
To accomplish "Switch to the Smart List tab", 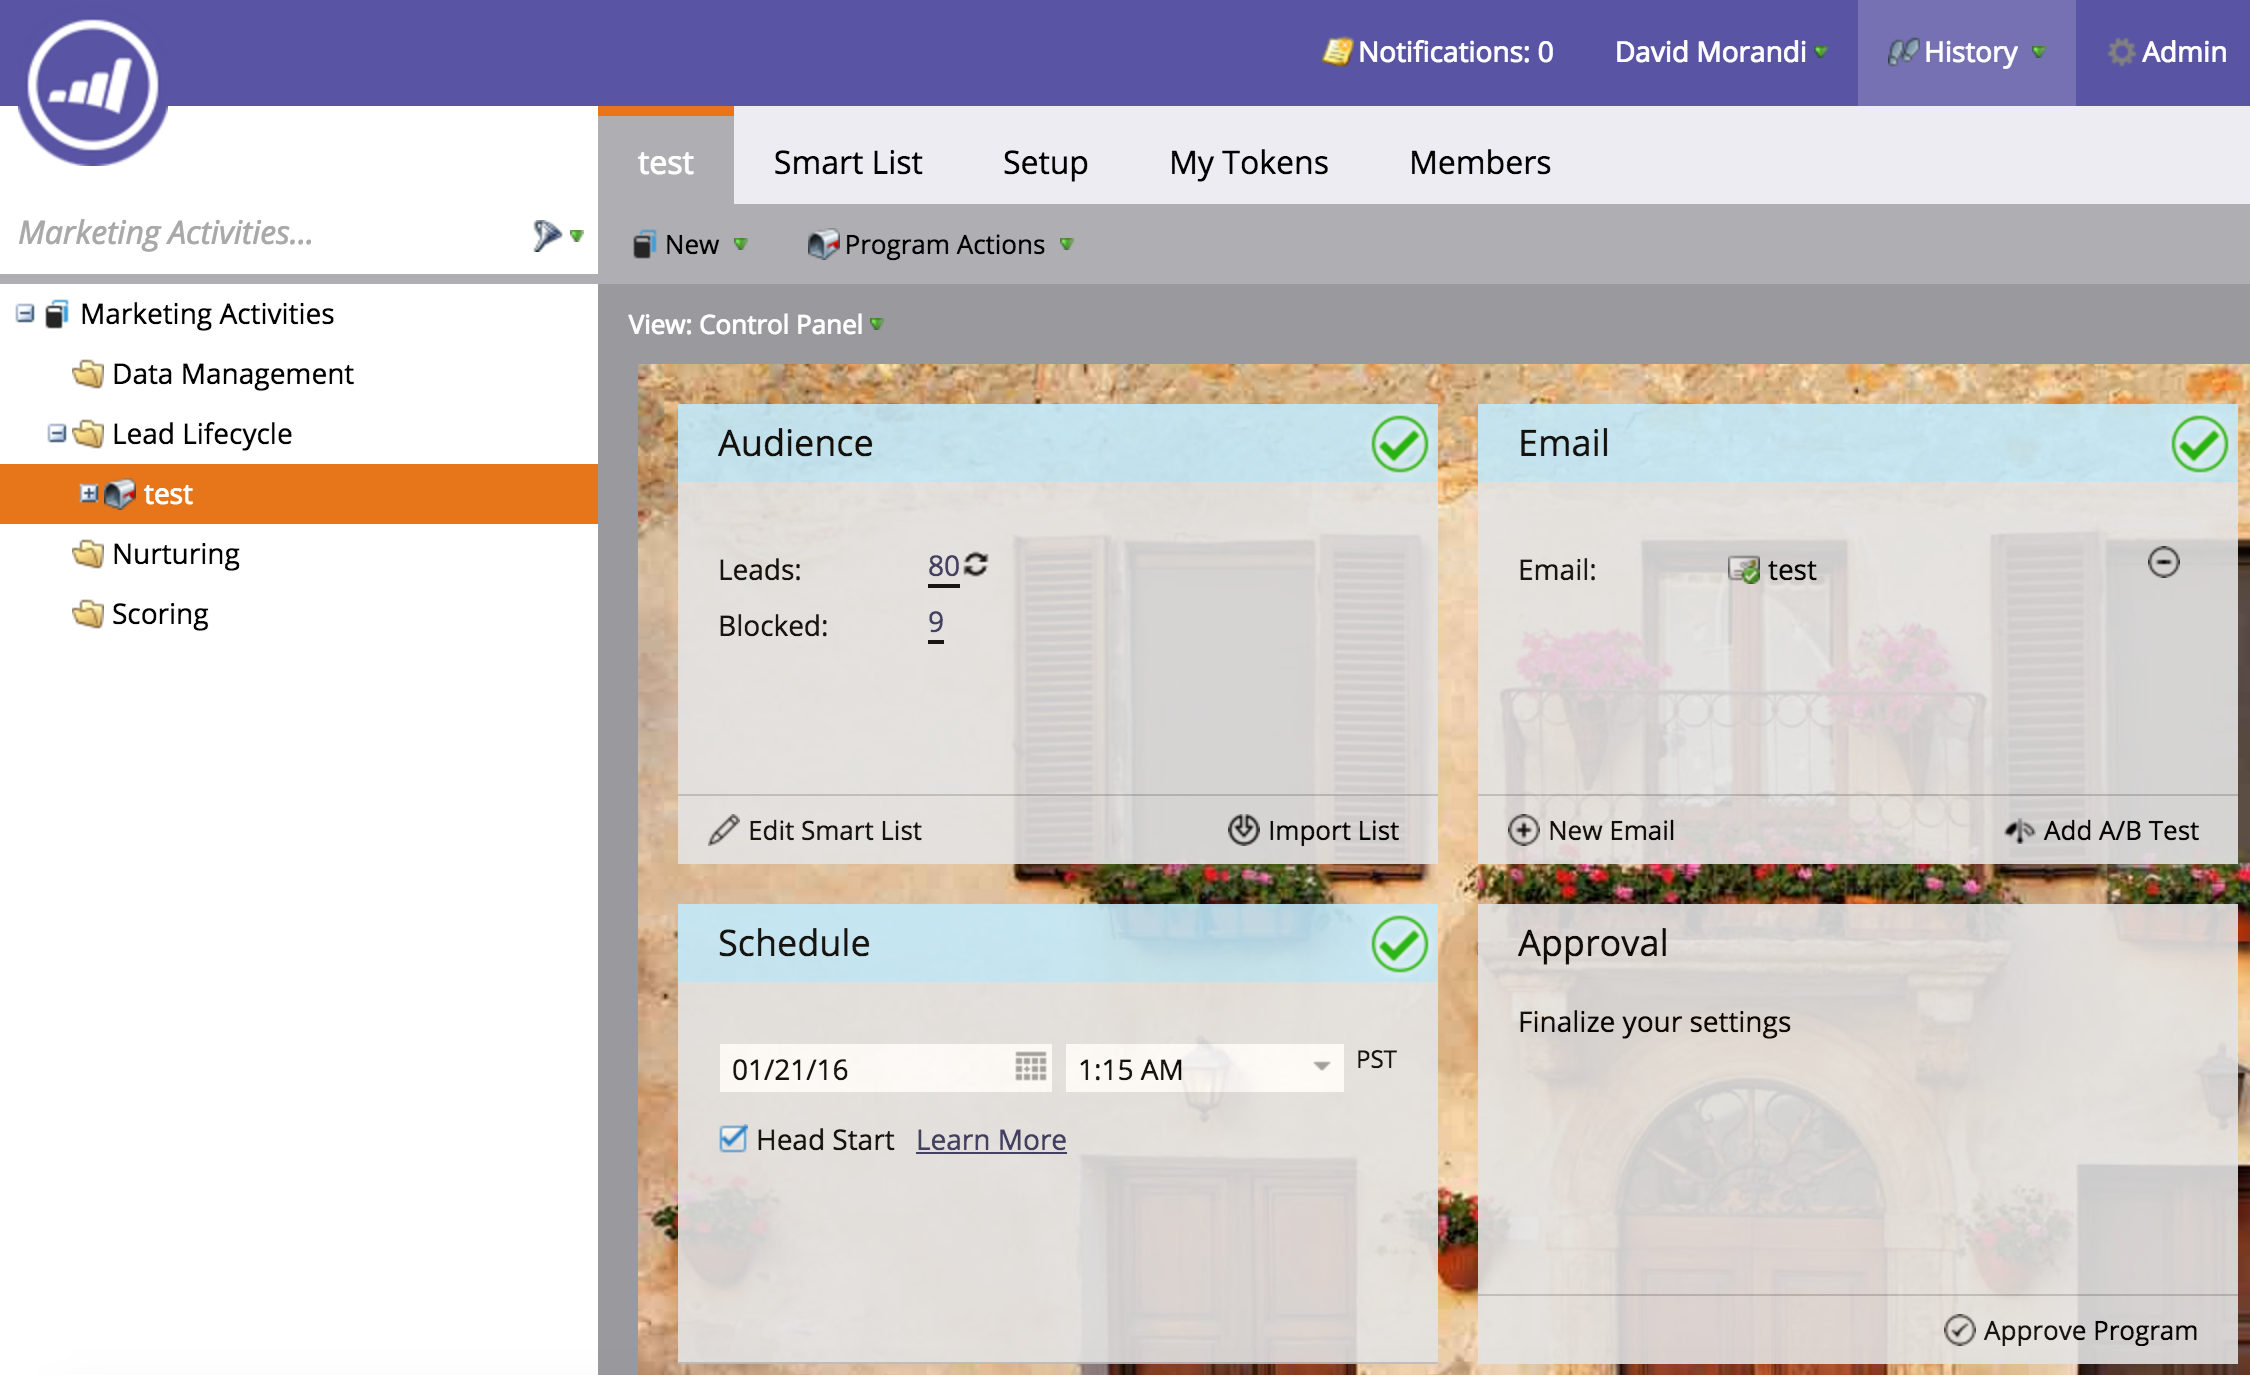I will (x=847, y=162).
